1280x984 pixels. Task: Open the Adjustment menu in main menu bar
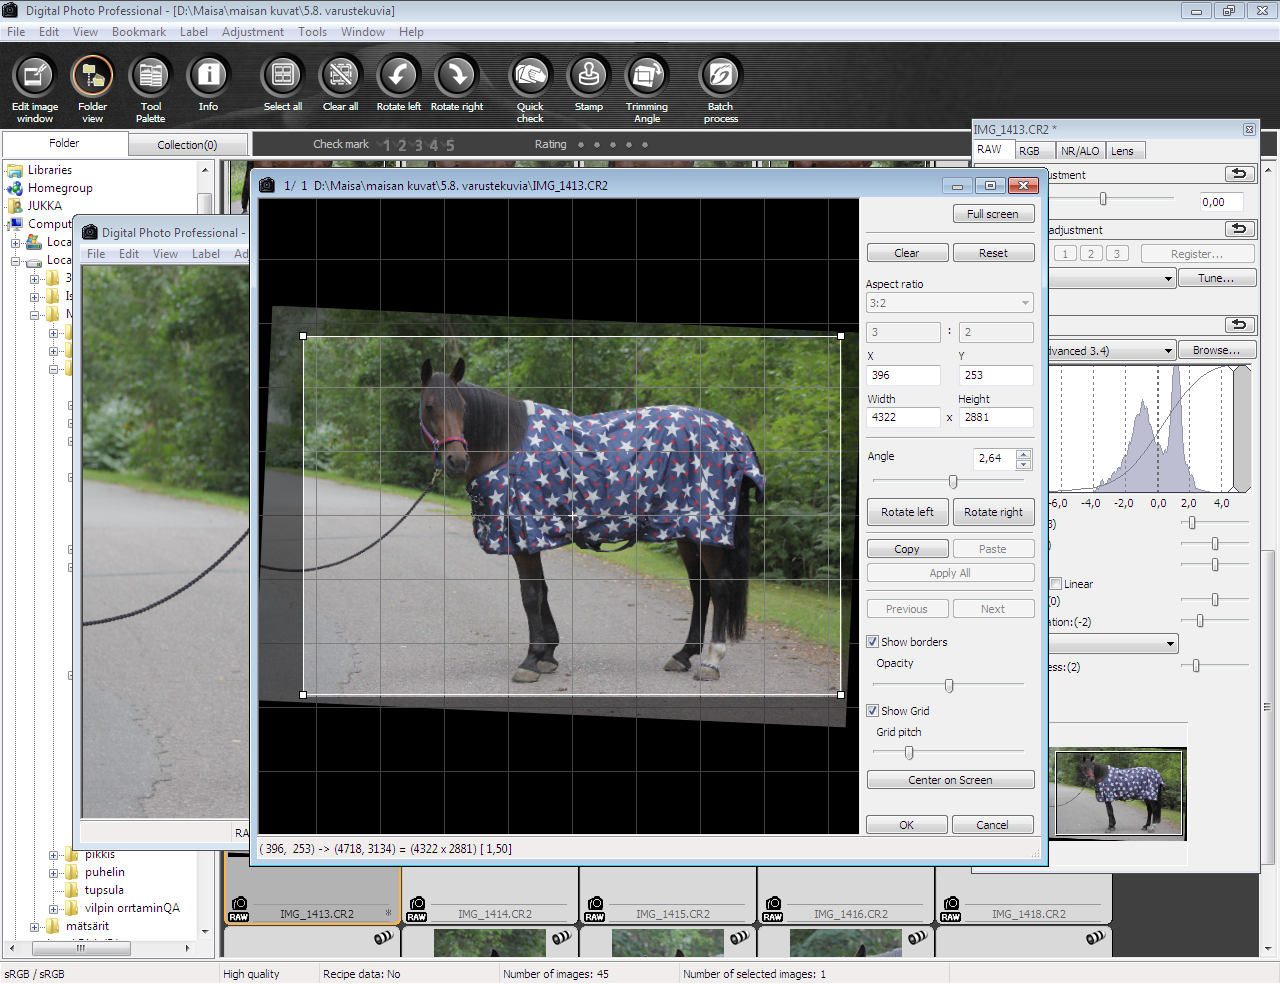[253, 32]
